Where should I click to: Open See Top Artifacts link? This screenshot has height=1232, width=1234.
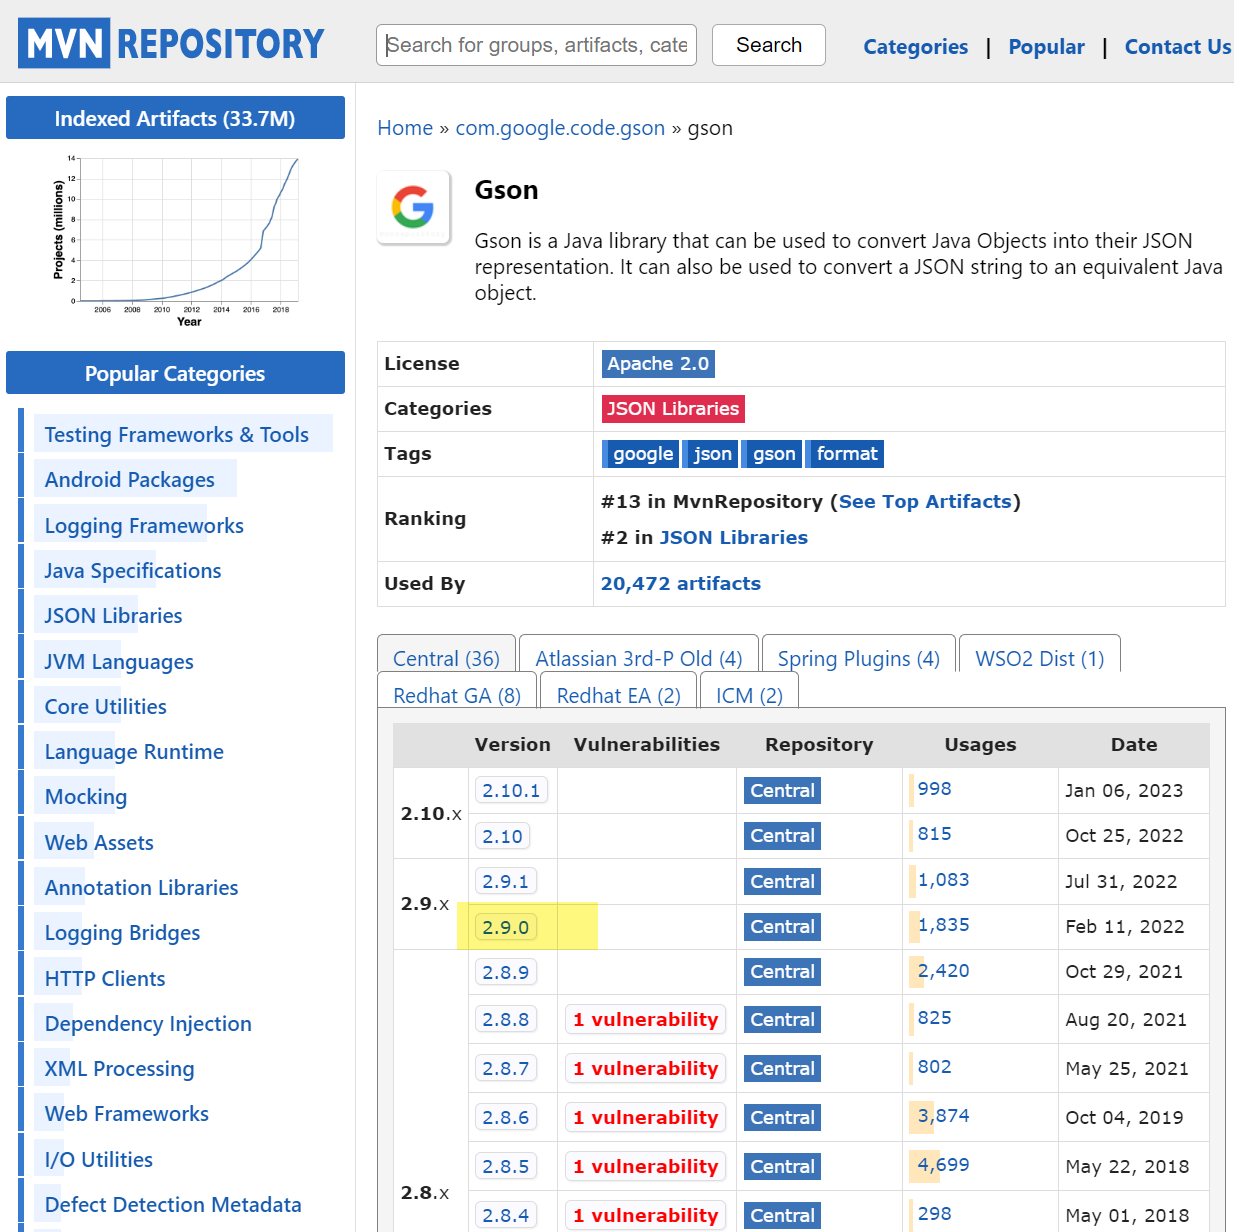[x=925, y=502]
